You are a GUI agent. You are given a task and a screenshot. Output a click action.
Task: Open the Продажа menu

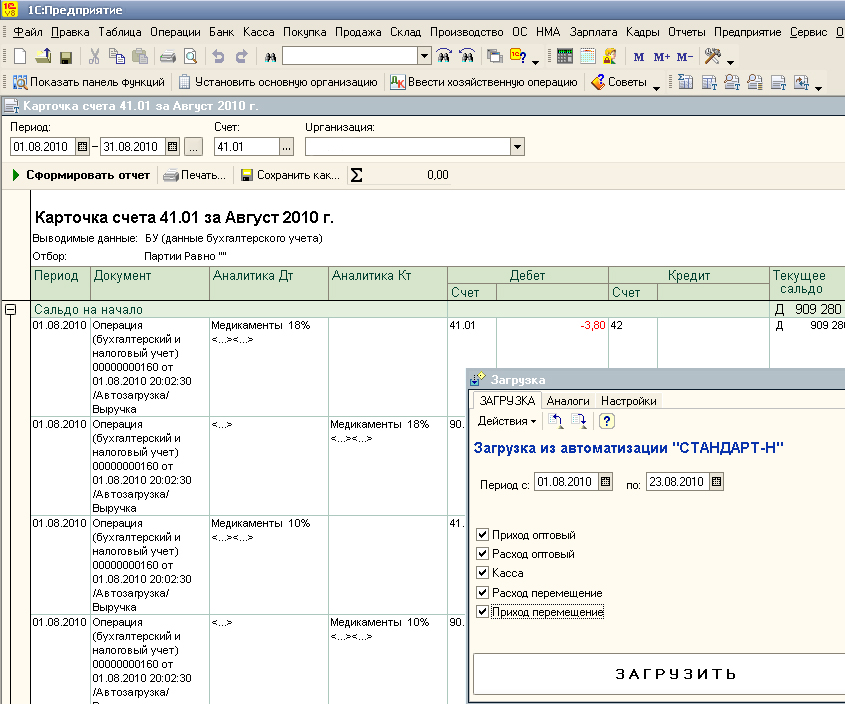point(358,32)
